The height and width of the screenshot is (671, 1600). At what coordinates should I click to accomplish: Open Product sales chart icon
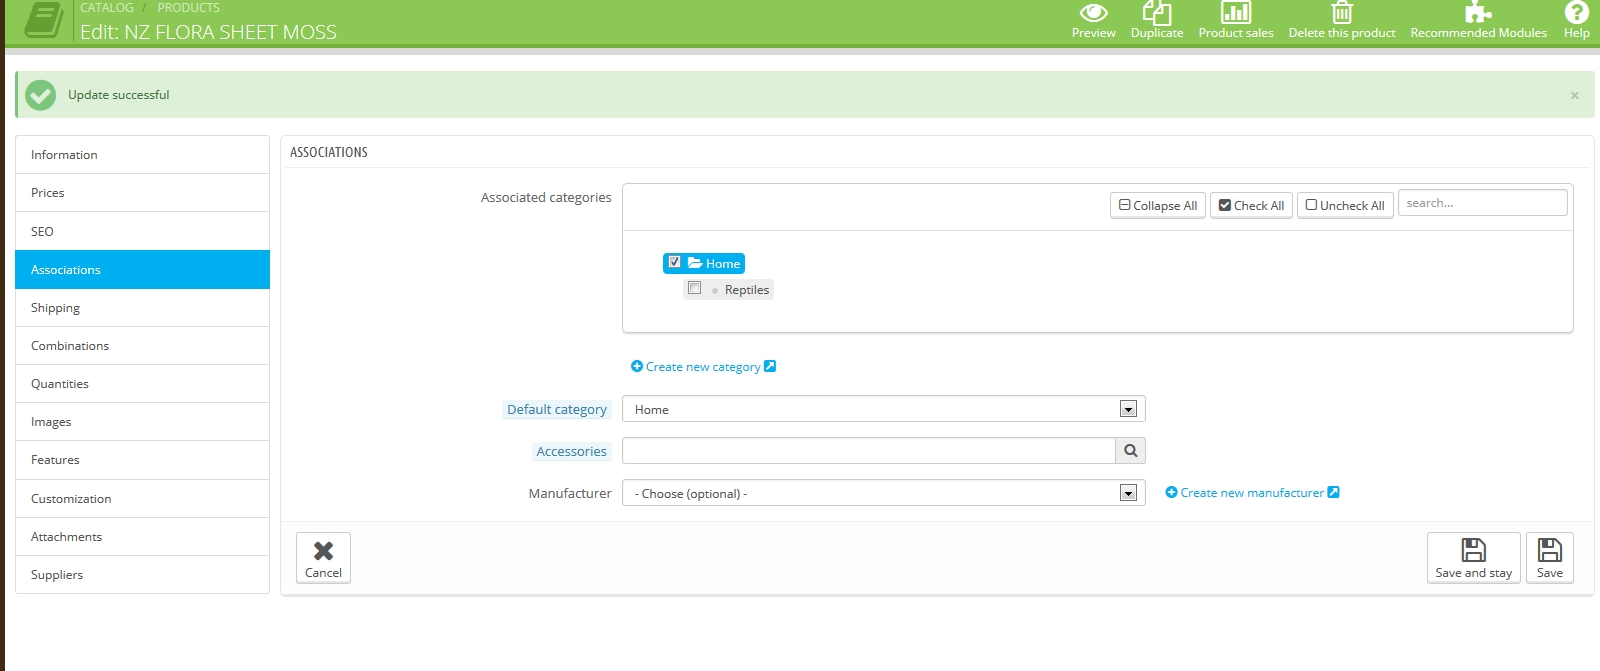1236,12
